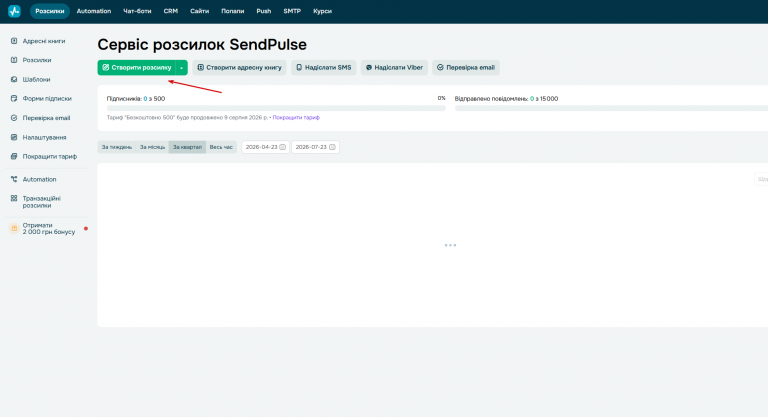The width and height of the screenshot is (768, 417).
Task: Click the Розсилки sidebar icon
Action: tap(14, 60)
